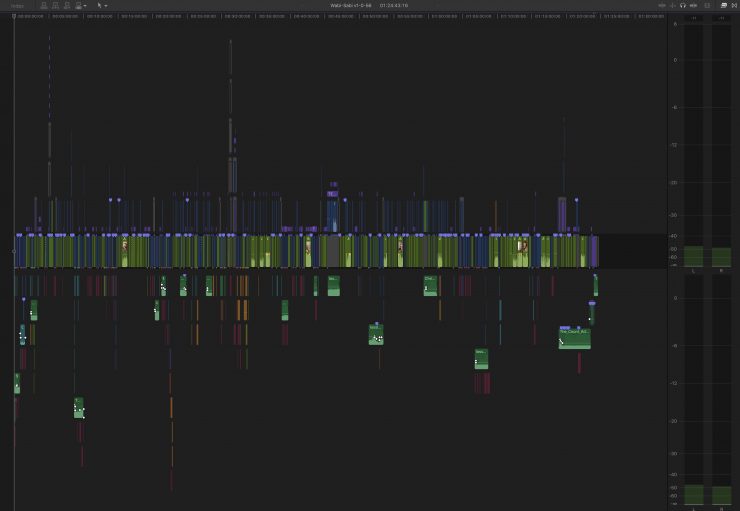Click the connect clip to primary storyline icon
Screen dimensions: 740x511
[43, 5]
